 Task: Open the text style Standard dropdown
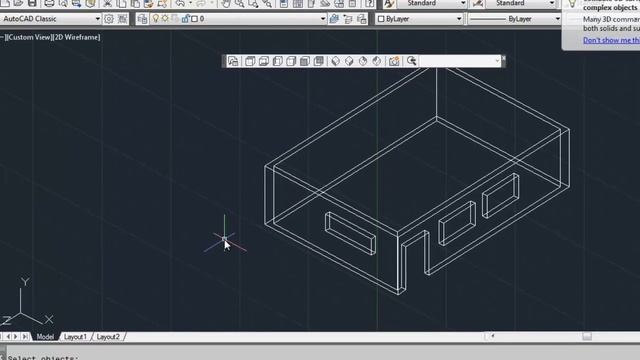point(463,3)
